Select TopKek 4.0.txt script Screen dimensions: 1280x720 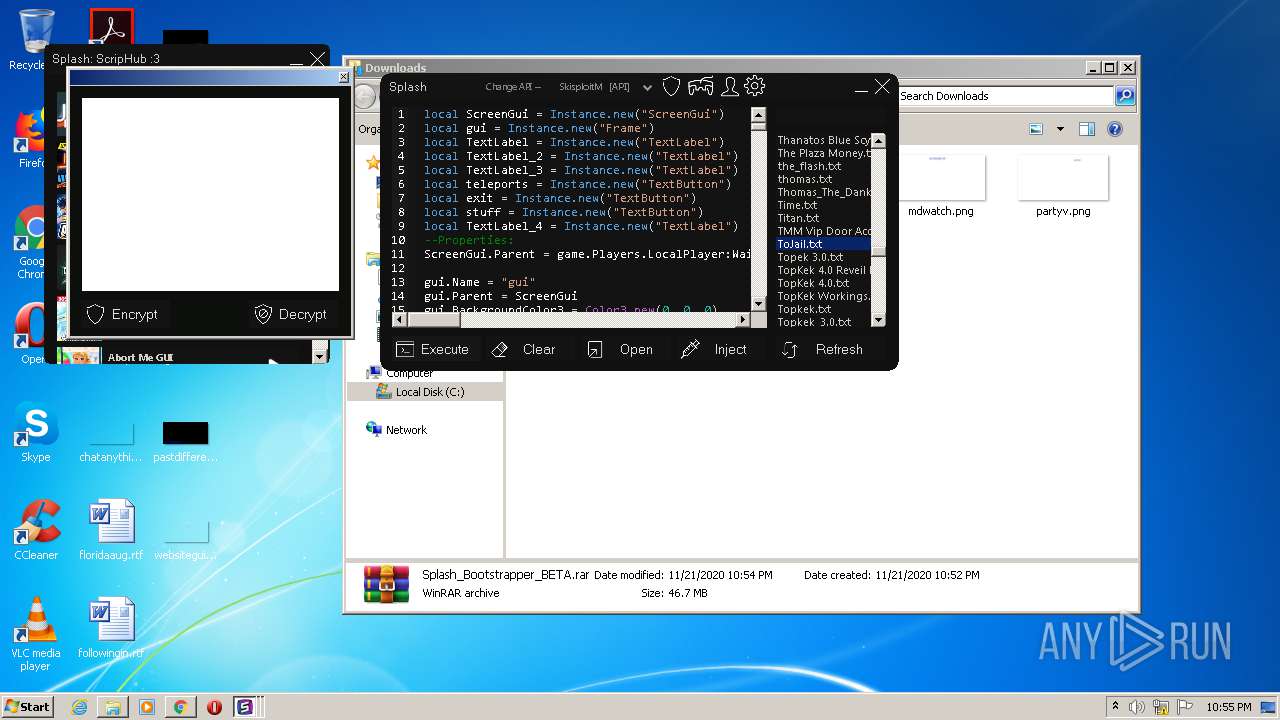(813, 283)
